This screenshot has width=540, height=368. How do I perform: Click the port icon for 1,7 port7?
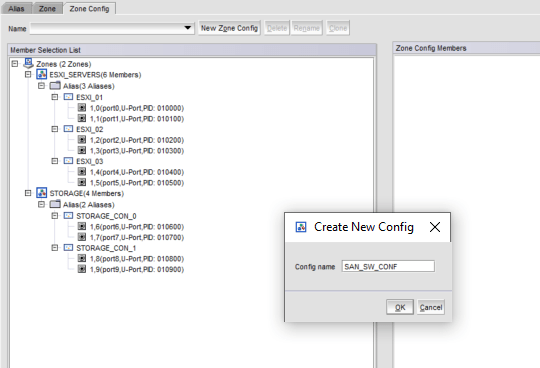coord(82,237)
